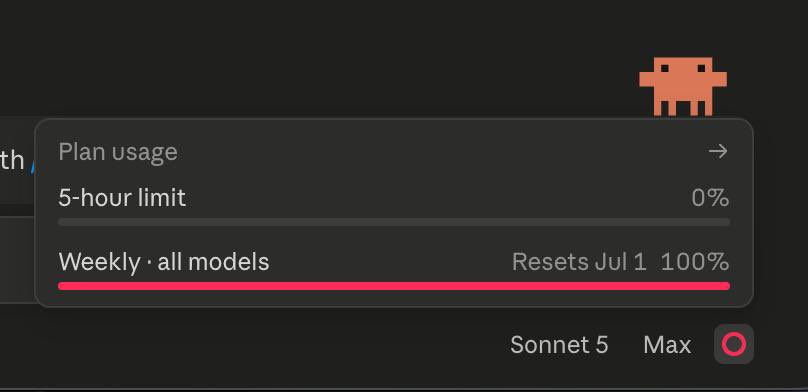Click the Resets Jul 1 text
The image size is (808, 392).
pyautogui.click(x=579, y=262)
